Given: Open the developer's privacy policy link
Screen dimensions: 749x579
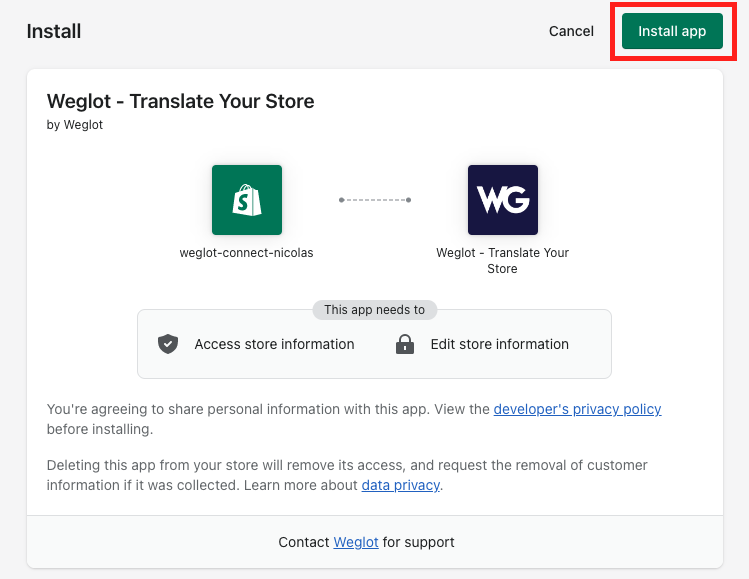Looking at the screenshot, I should [577, 409].
